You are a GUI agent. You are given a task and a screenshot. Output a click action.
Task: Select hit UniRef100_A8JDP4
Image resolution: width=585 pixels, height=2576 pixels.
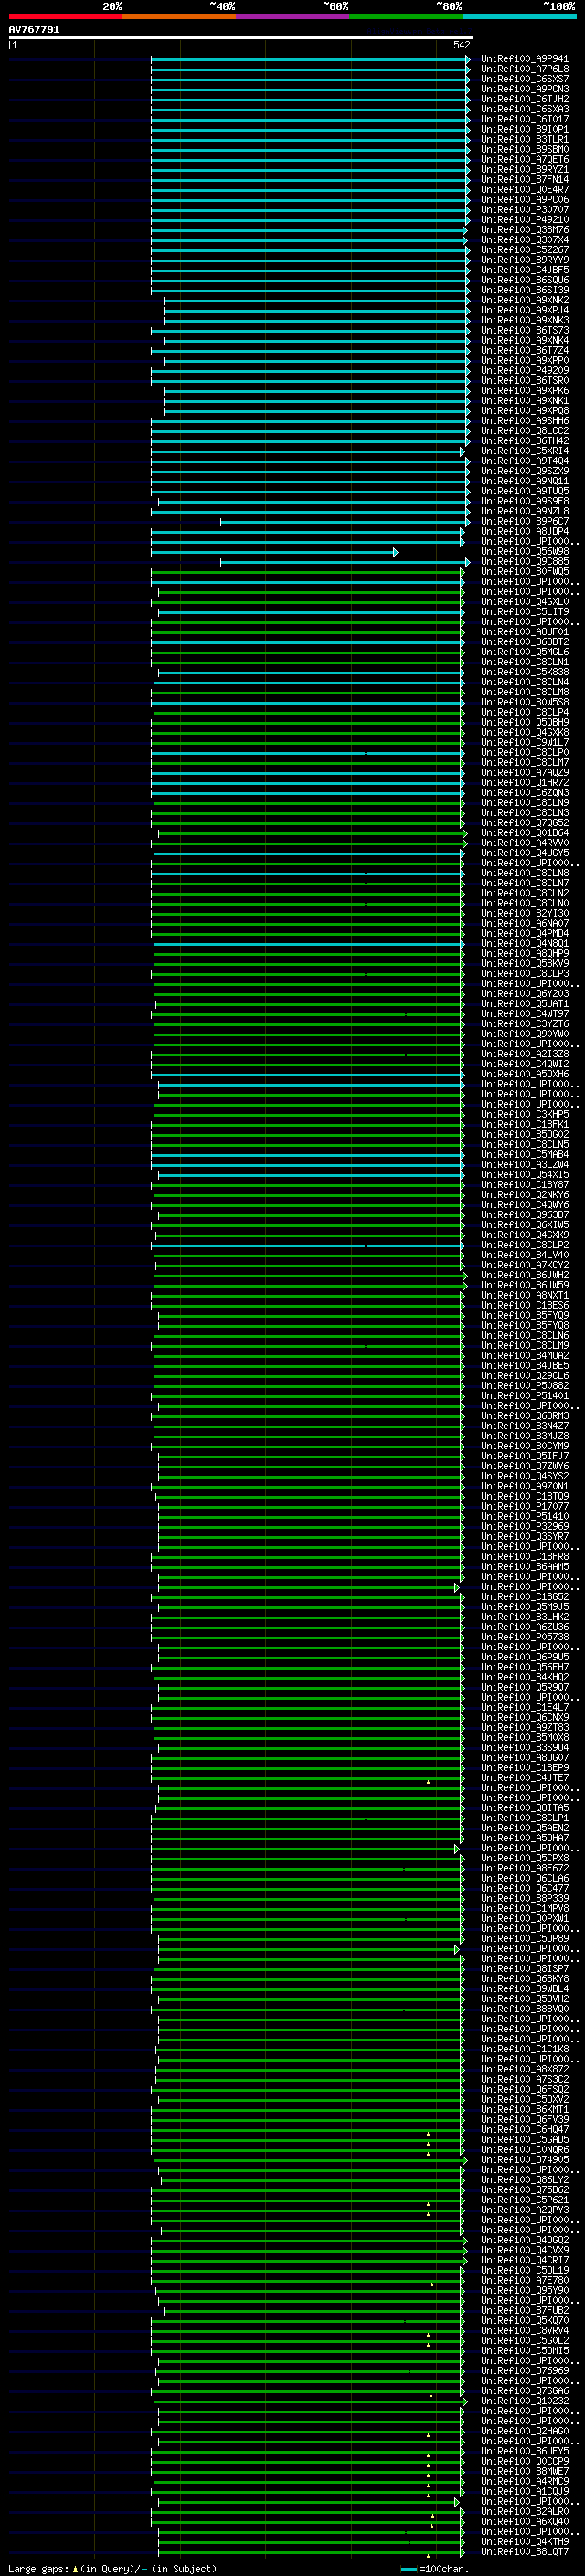(524, 531)
